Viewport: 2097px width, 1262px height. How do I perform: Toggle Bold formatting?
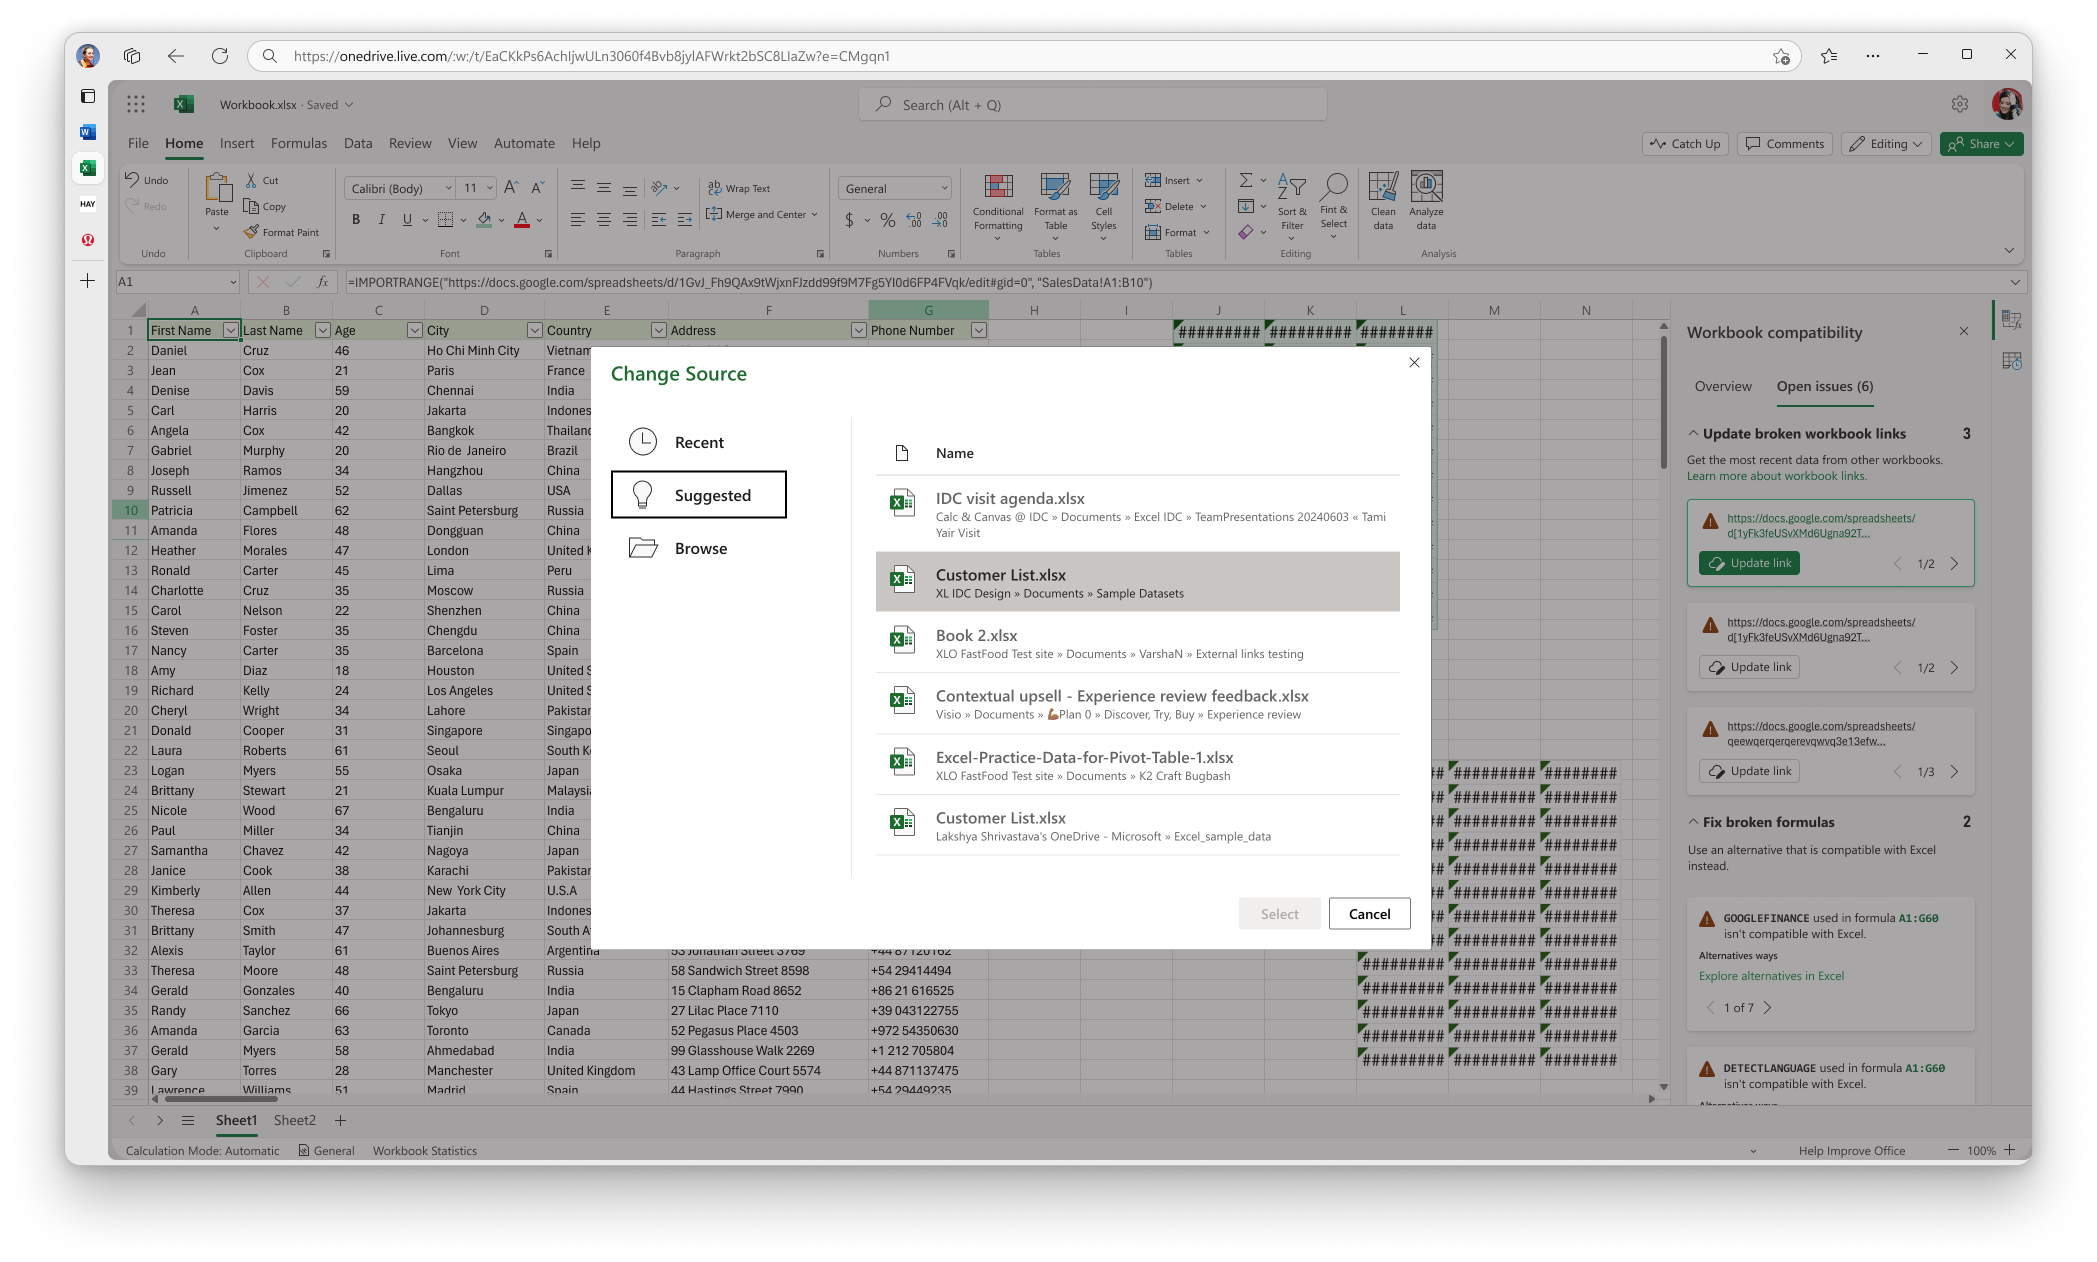355,219
